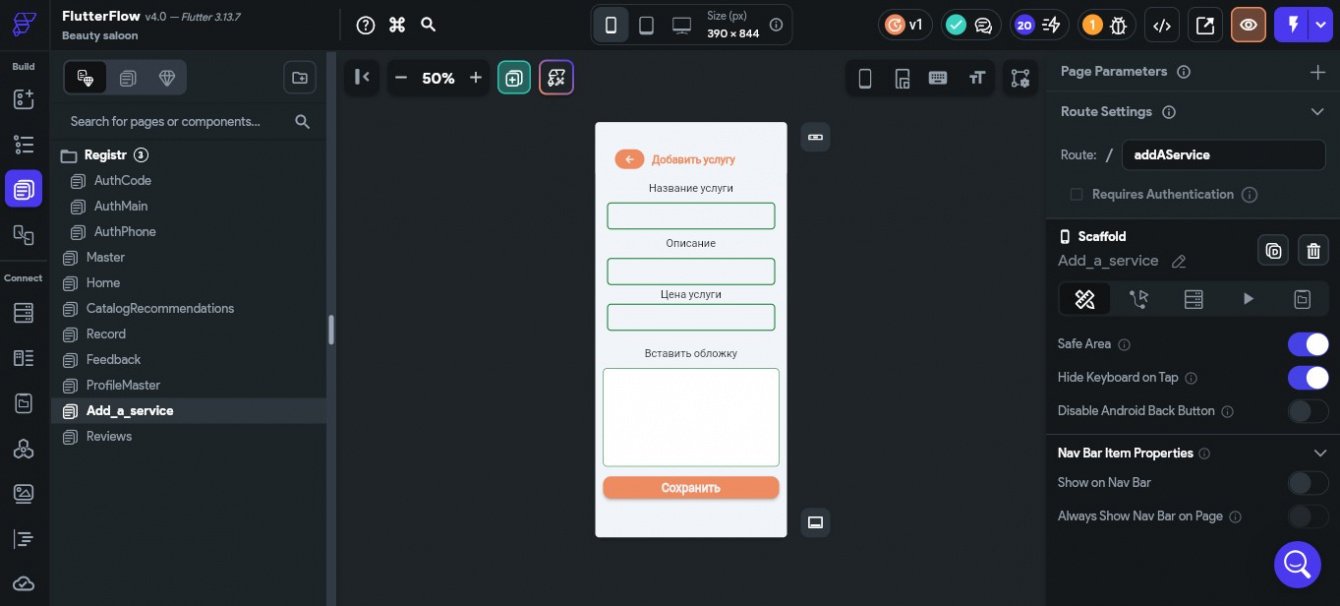
Task: Toggle Hide Keyboard on Tap switch
Action: tap(1308, 378)
